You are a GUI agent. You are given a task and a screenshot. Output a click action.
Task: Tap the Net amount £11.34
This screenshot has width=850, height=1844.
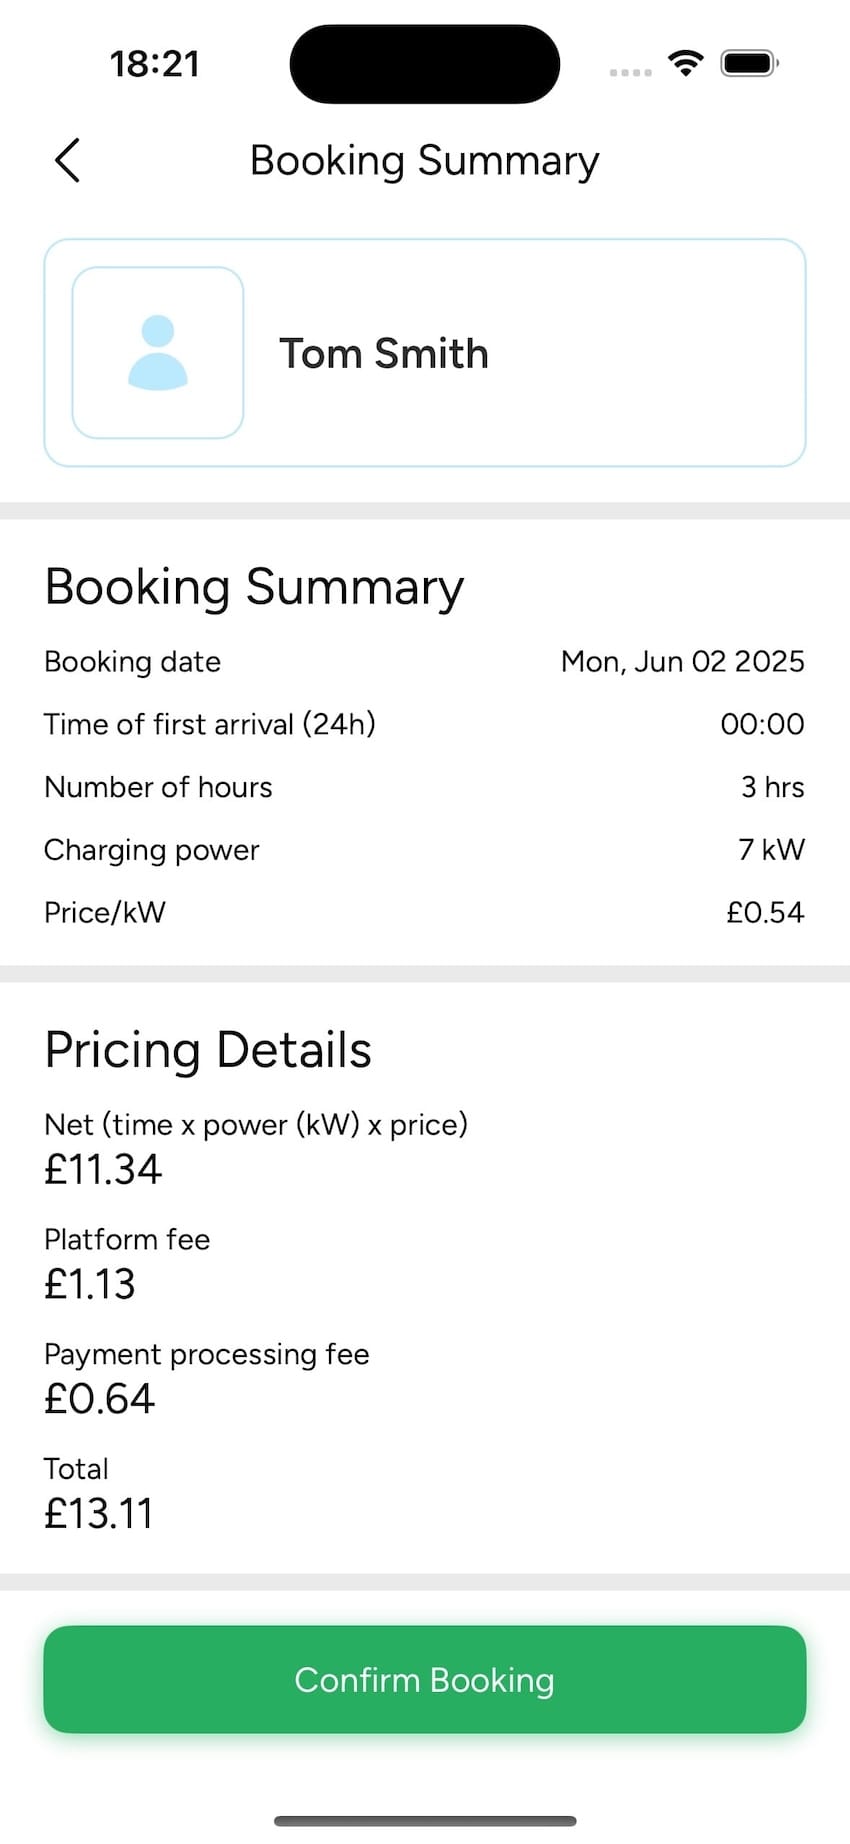(x=103, y=1169)
